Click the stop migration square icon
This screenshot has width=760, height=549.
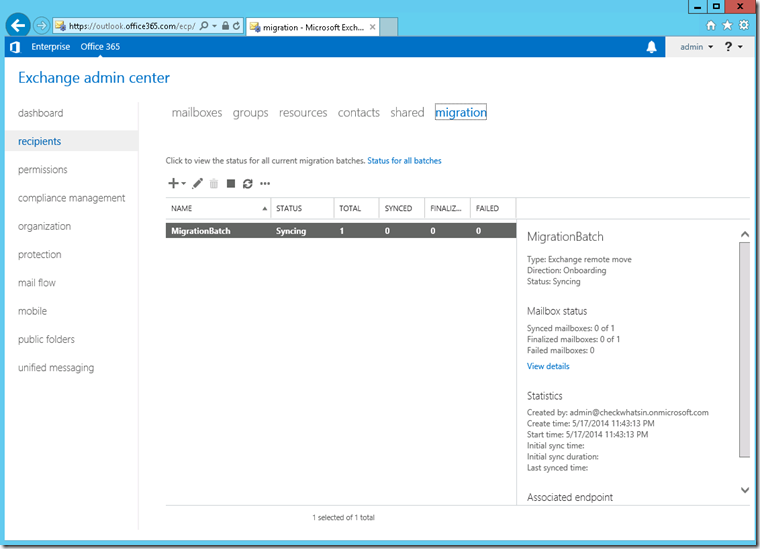tap(231, 183)
